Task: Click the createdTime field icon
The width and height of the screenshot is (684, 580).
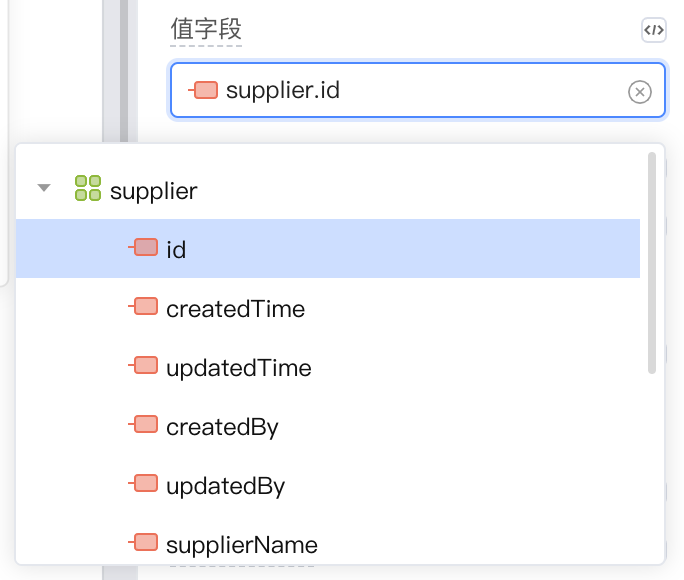Action: click(143, 306)
